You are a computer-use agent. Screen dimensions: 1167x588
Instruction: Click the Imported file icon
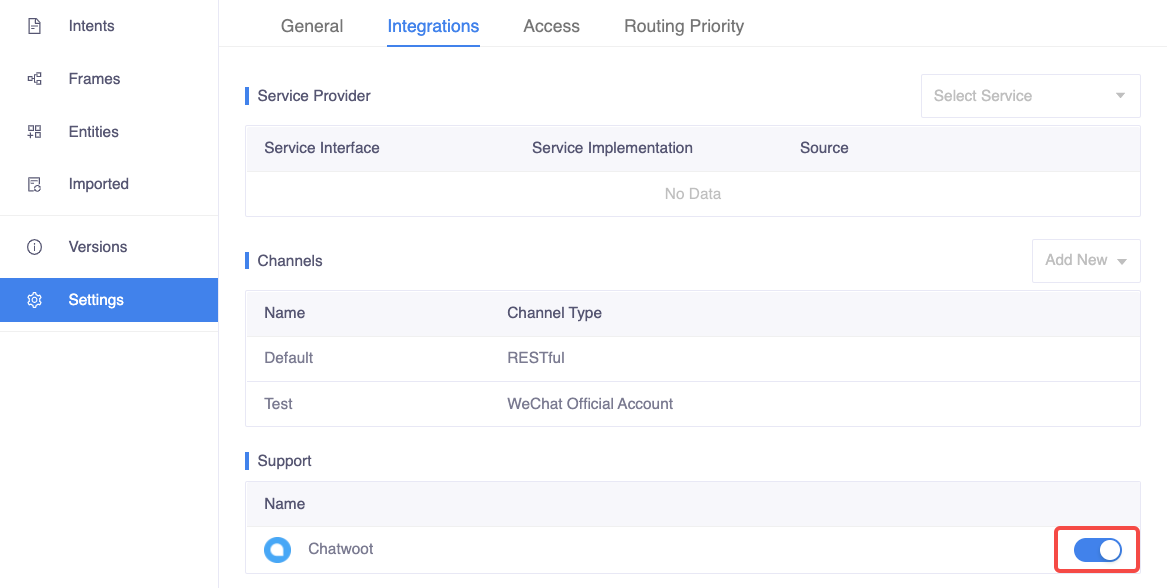(34, 184)
